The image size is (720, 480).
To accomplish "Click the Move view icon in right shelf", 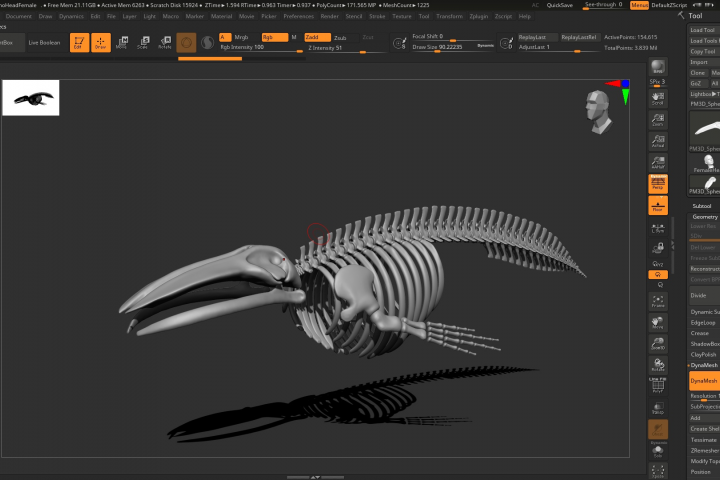I will tap(658, 322).
